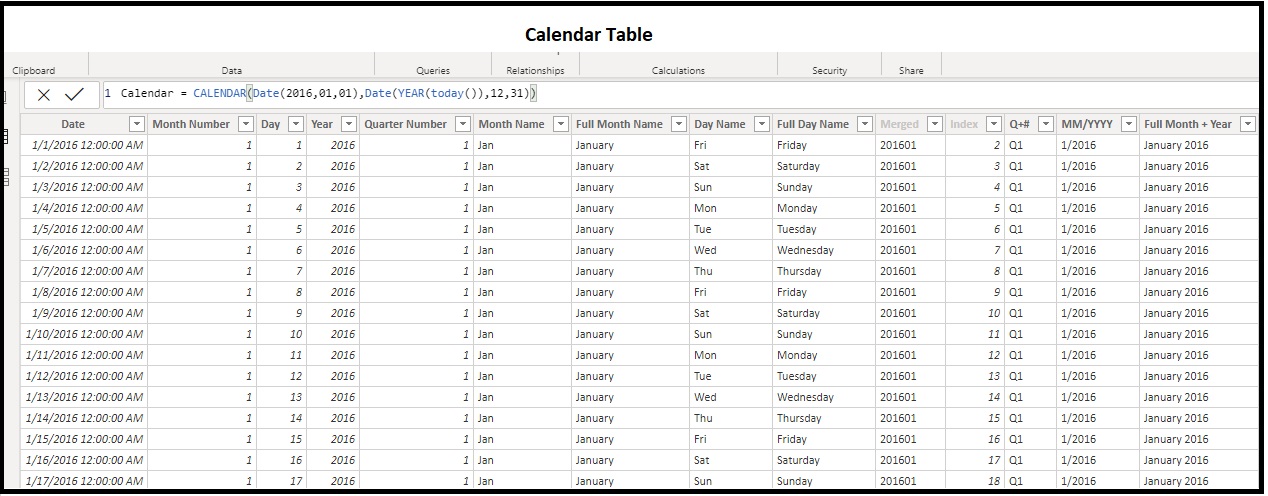Cancel the formula with the X icon
This screenshot has height=496, width=1268.
tap(44, 95)
